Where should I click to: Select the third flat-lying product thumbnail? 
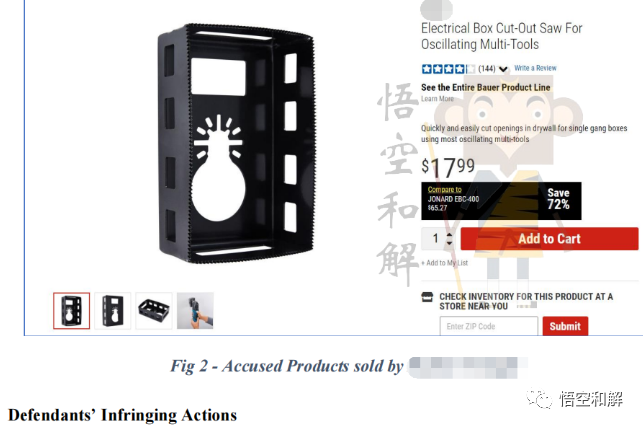click(x=154, y=311)
